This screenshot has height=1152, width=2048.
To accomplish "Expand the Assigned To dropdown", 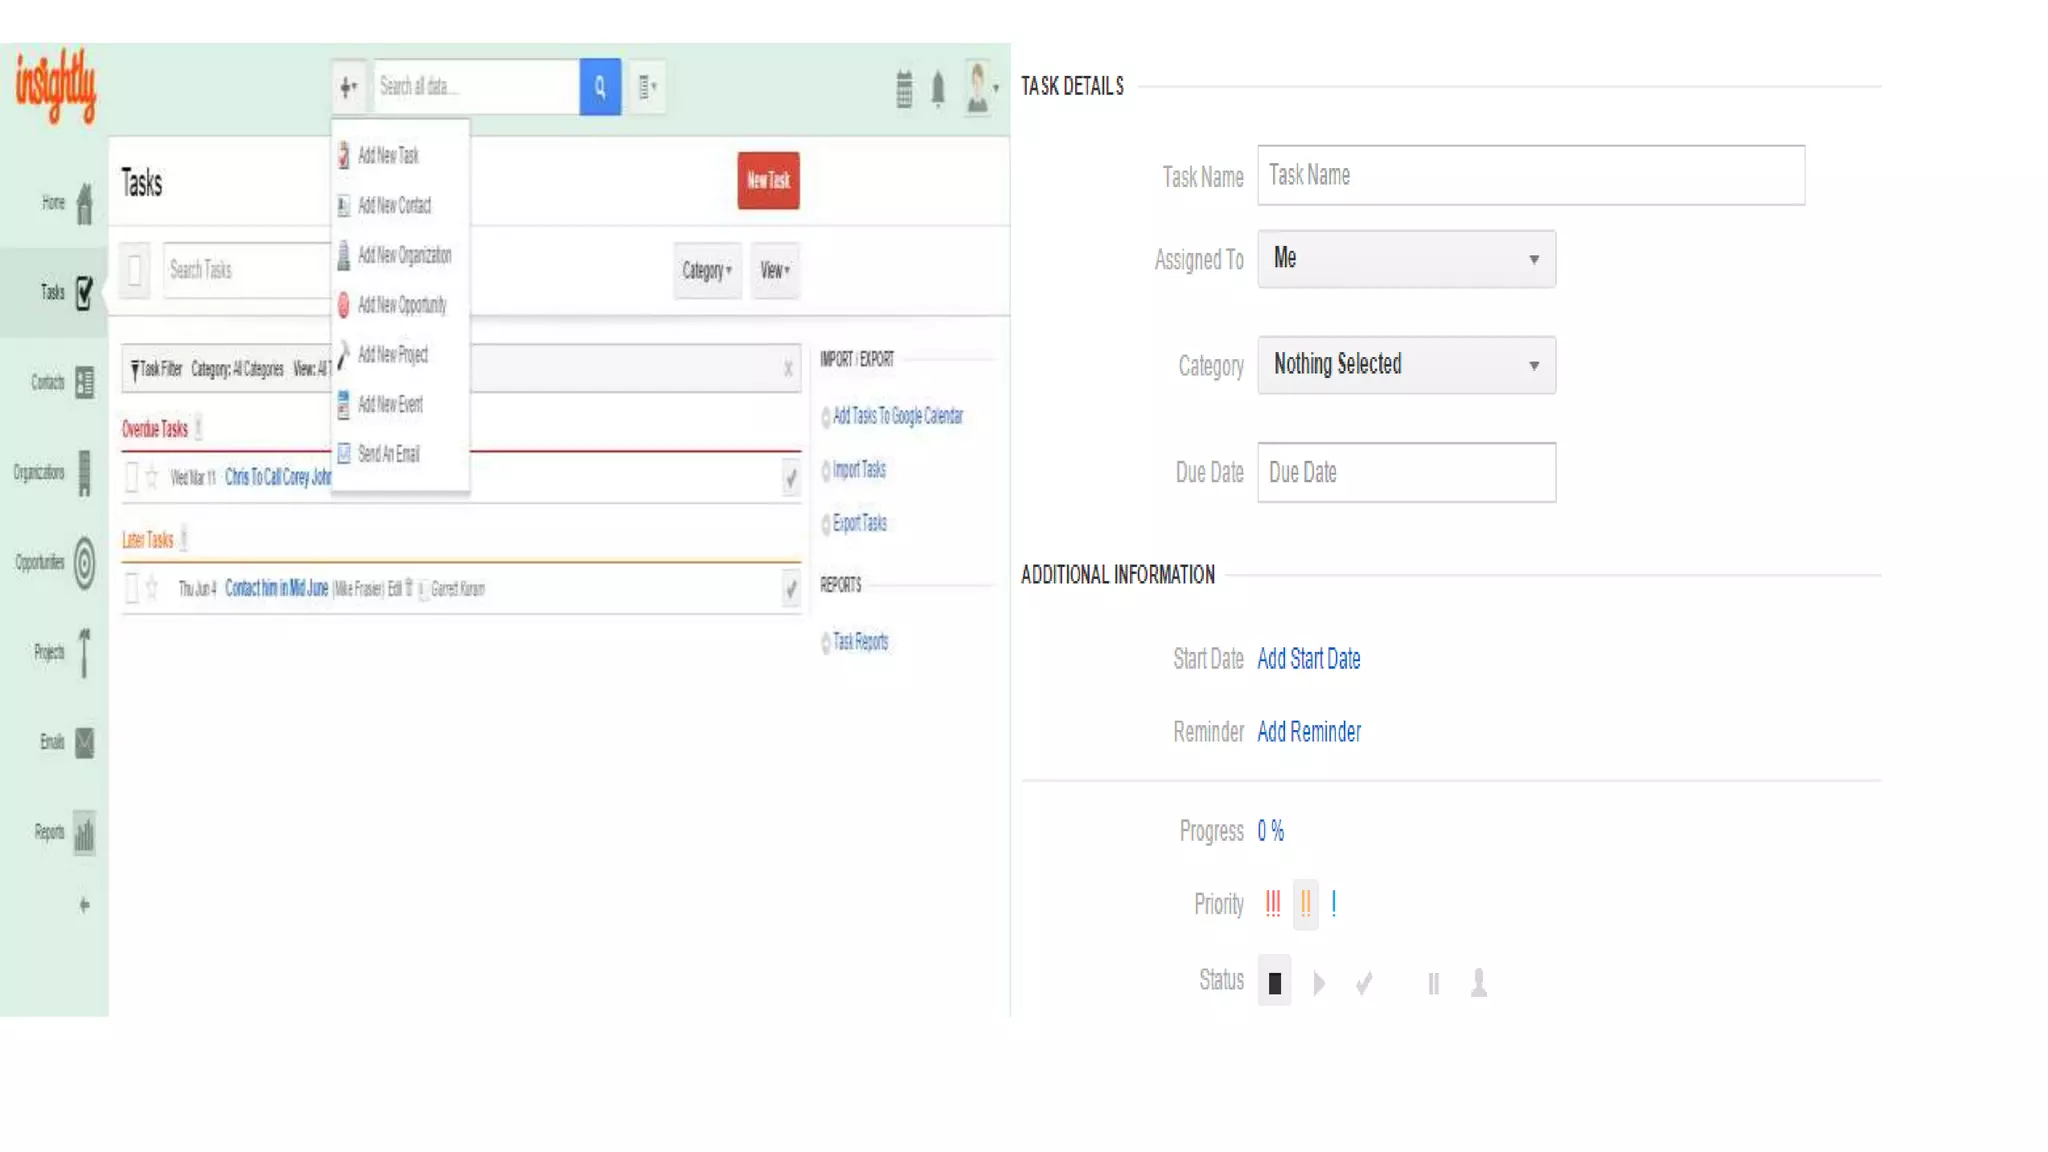I will tap(1406, 259).
